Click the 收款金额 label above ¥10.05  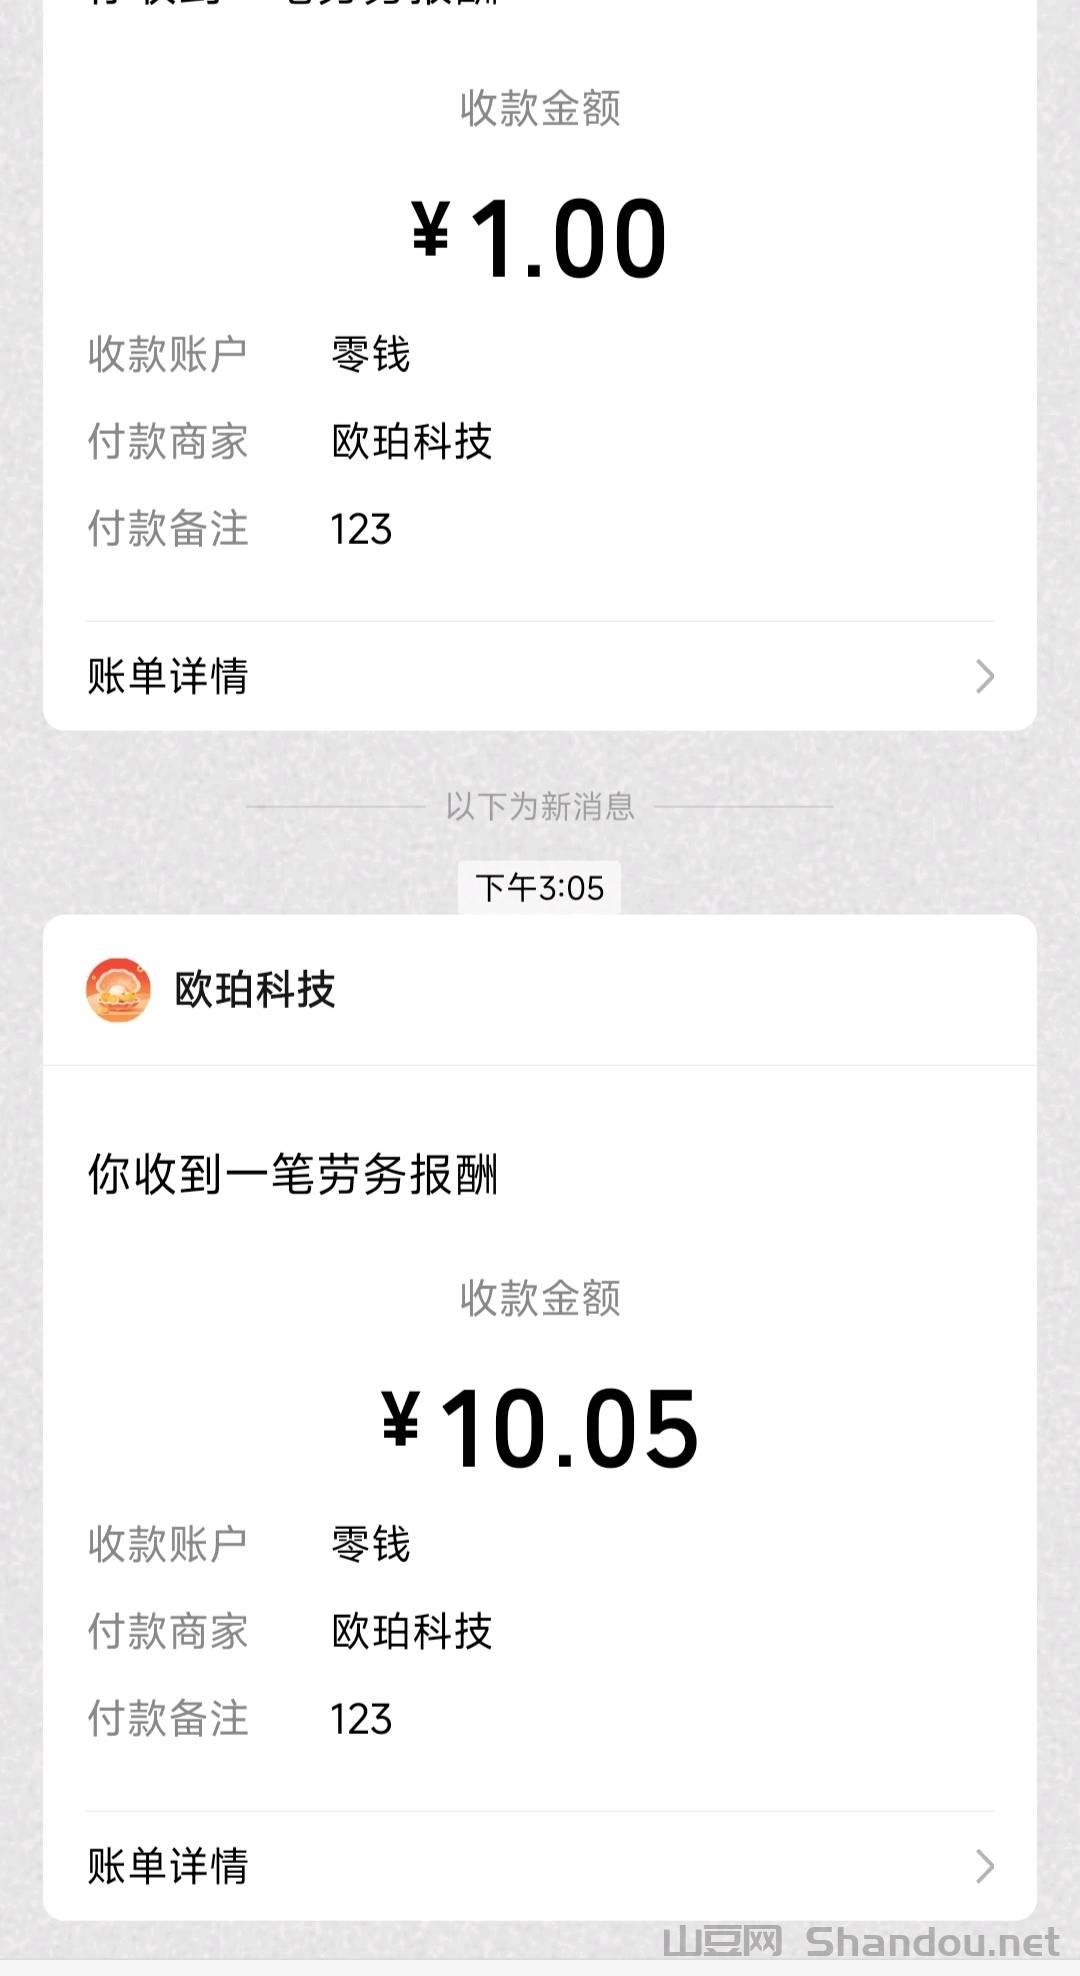(540, 1298)
